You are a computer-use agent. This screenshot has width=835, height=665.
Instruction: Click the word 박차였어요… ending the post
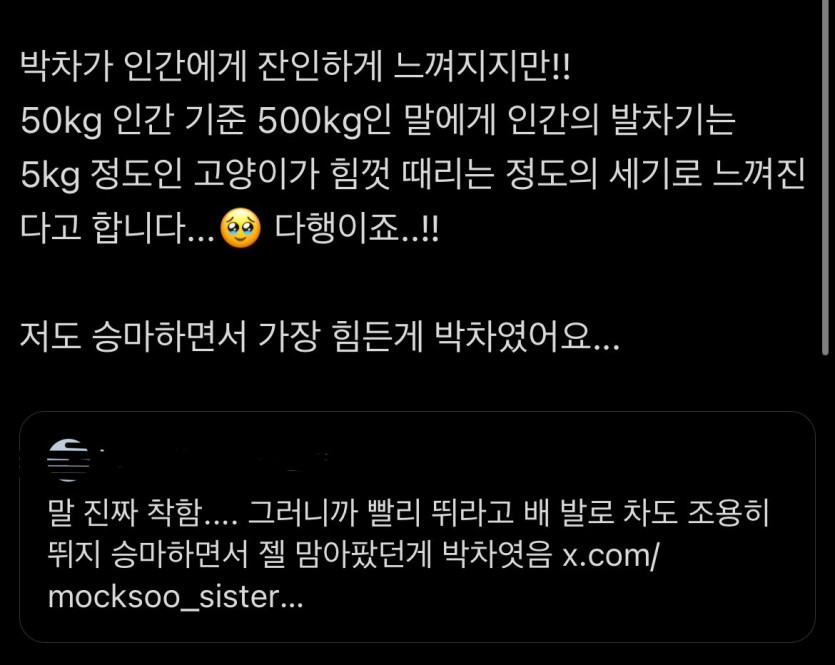tap(527, 336)
